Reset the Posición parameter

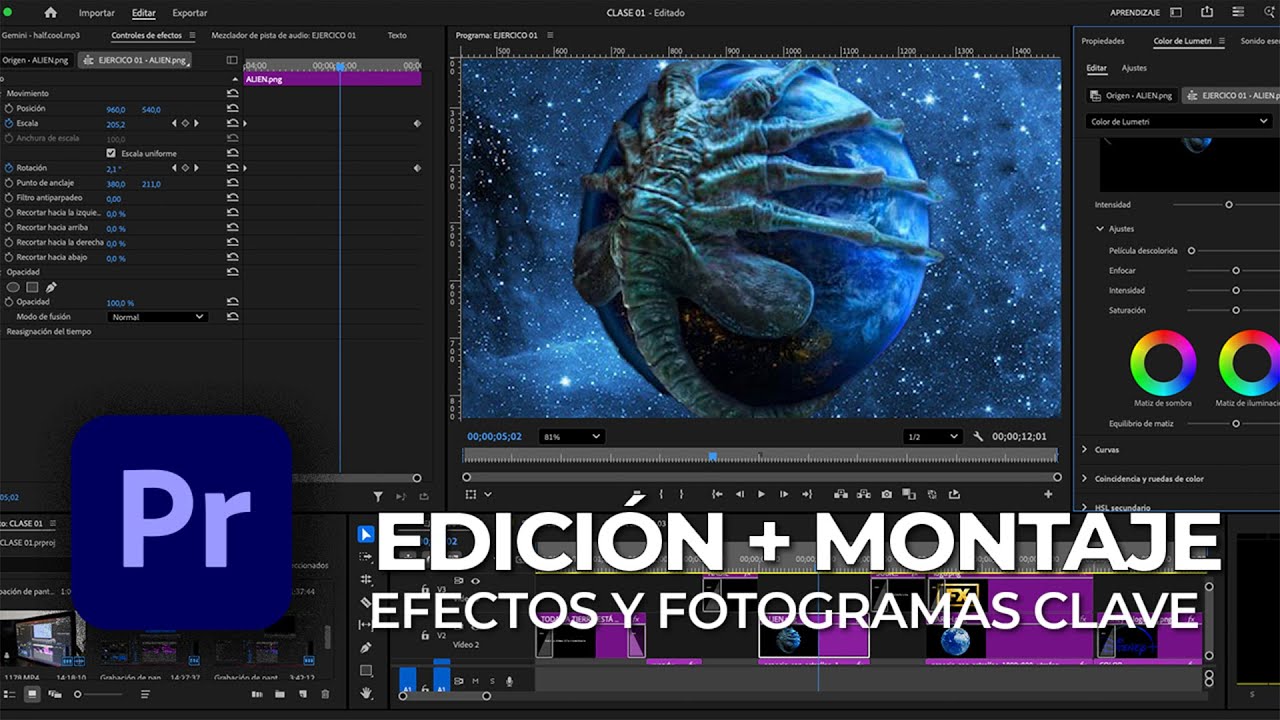point(232,109)
